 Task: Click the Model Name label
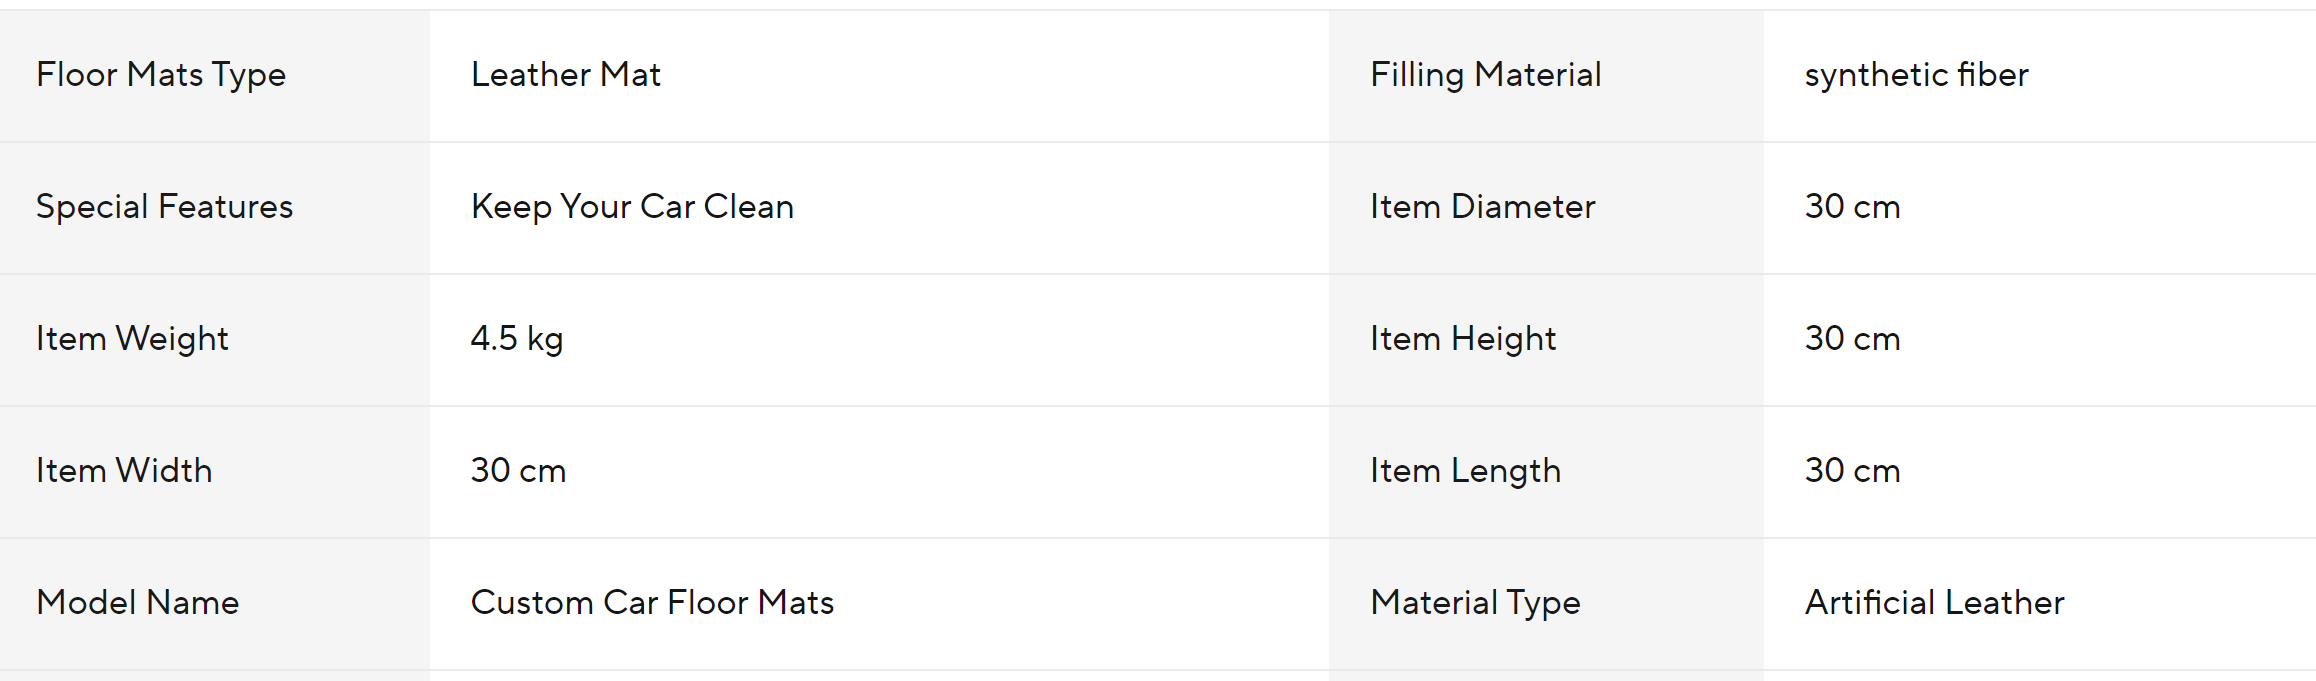click(x=138, y=603)
